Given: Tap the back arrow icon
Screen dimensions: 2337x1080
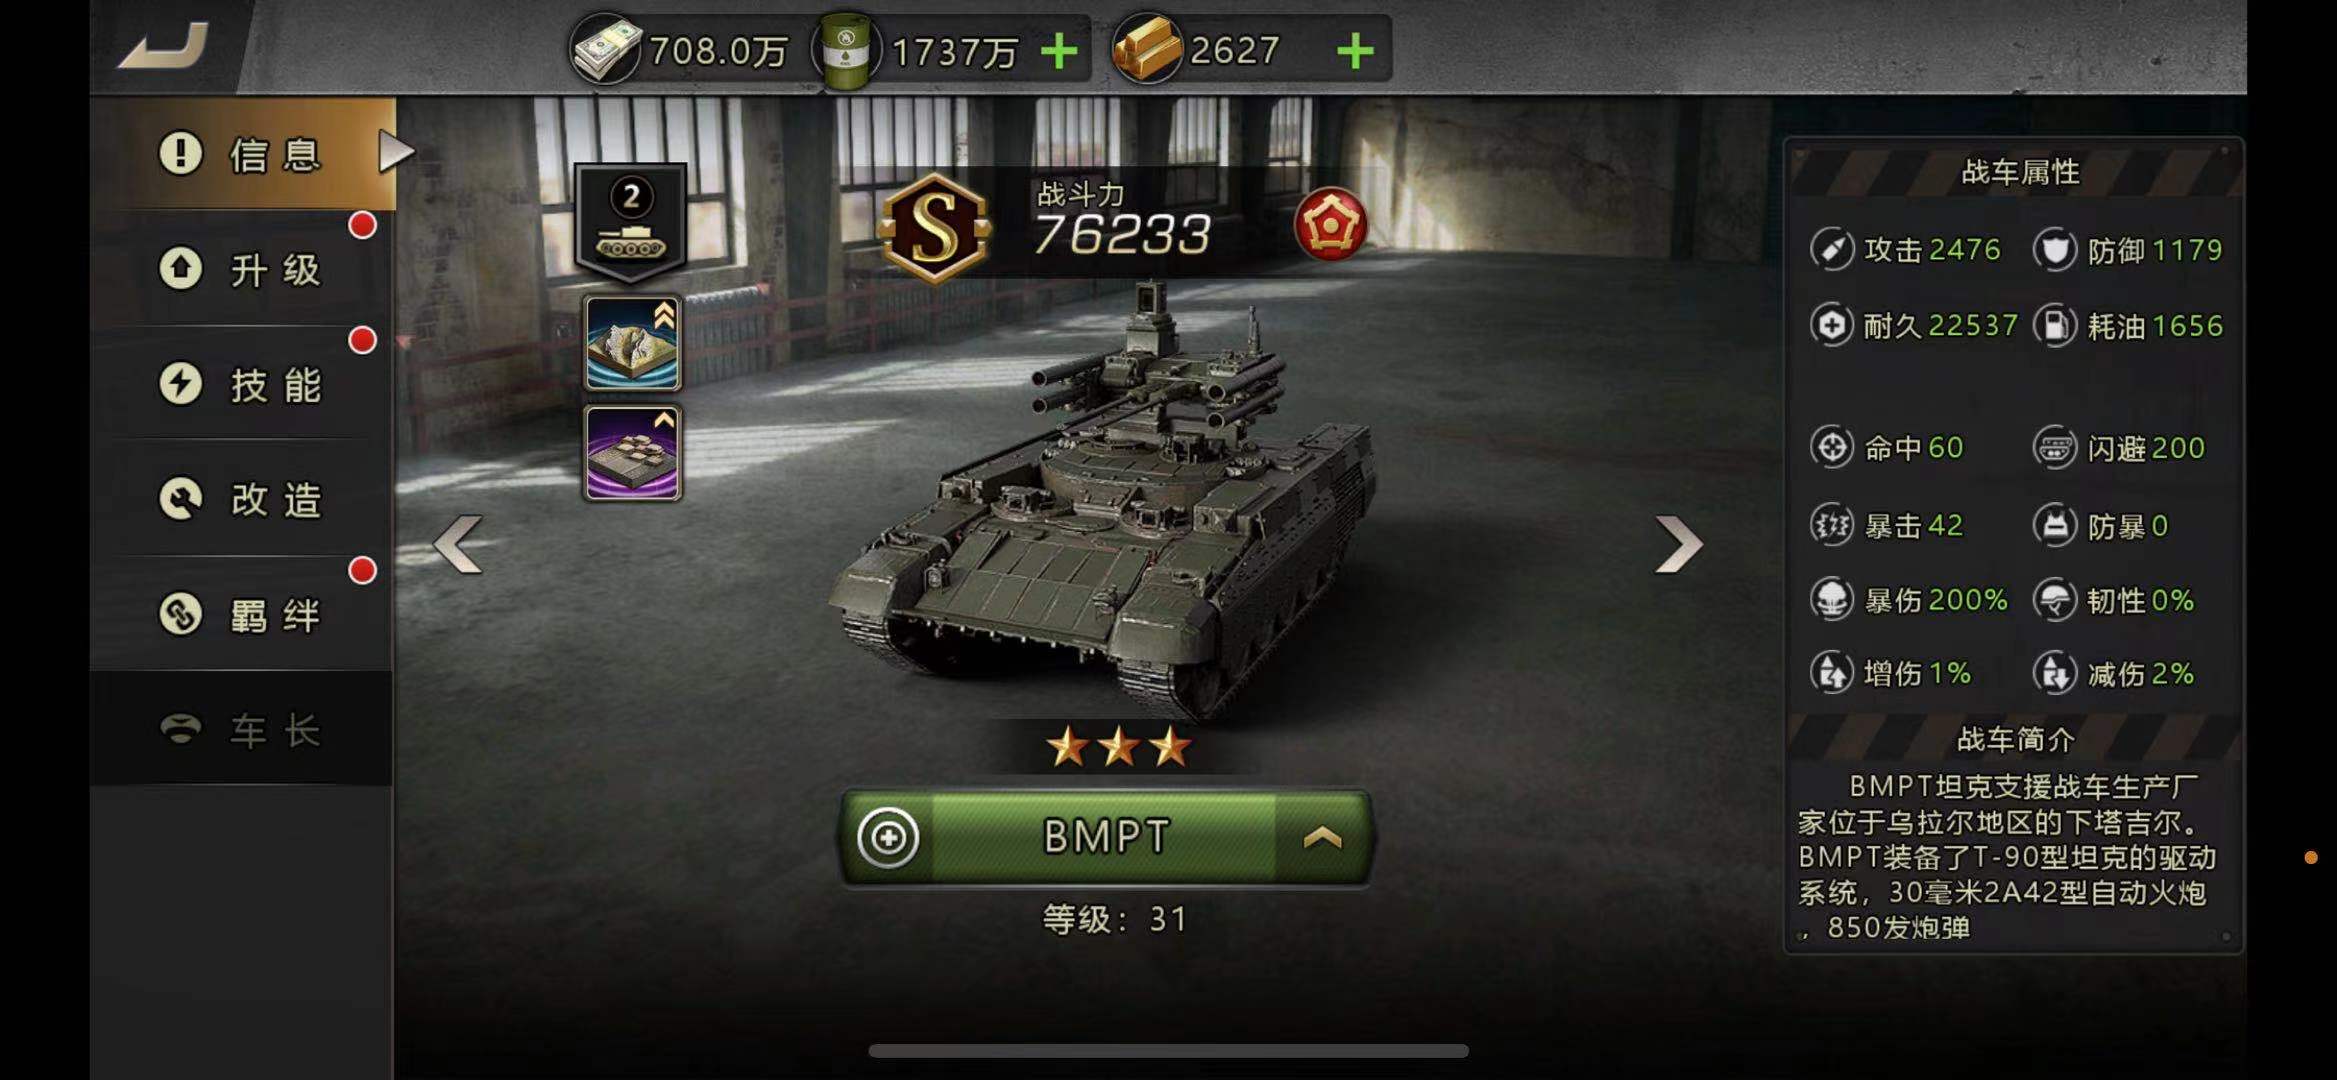Looking at the screenshot, I should coord(163,47).
